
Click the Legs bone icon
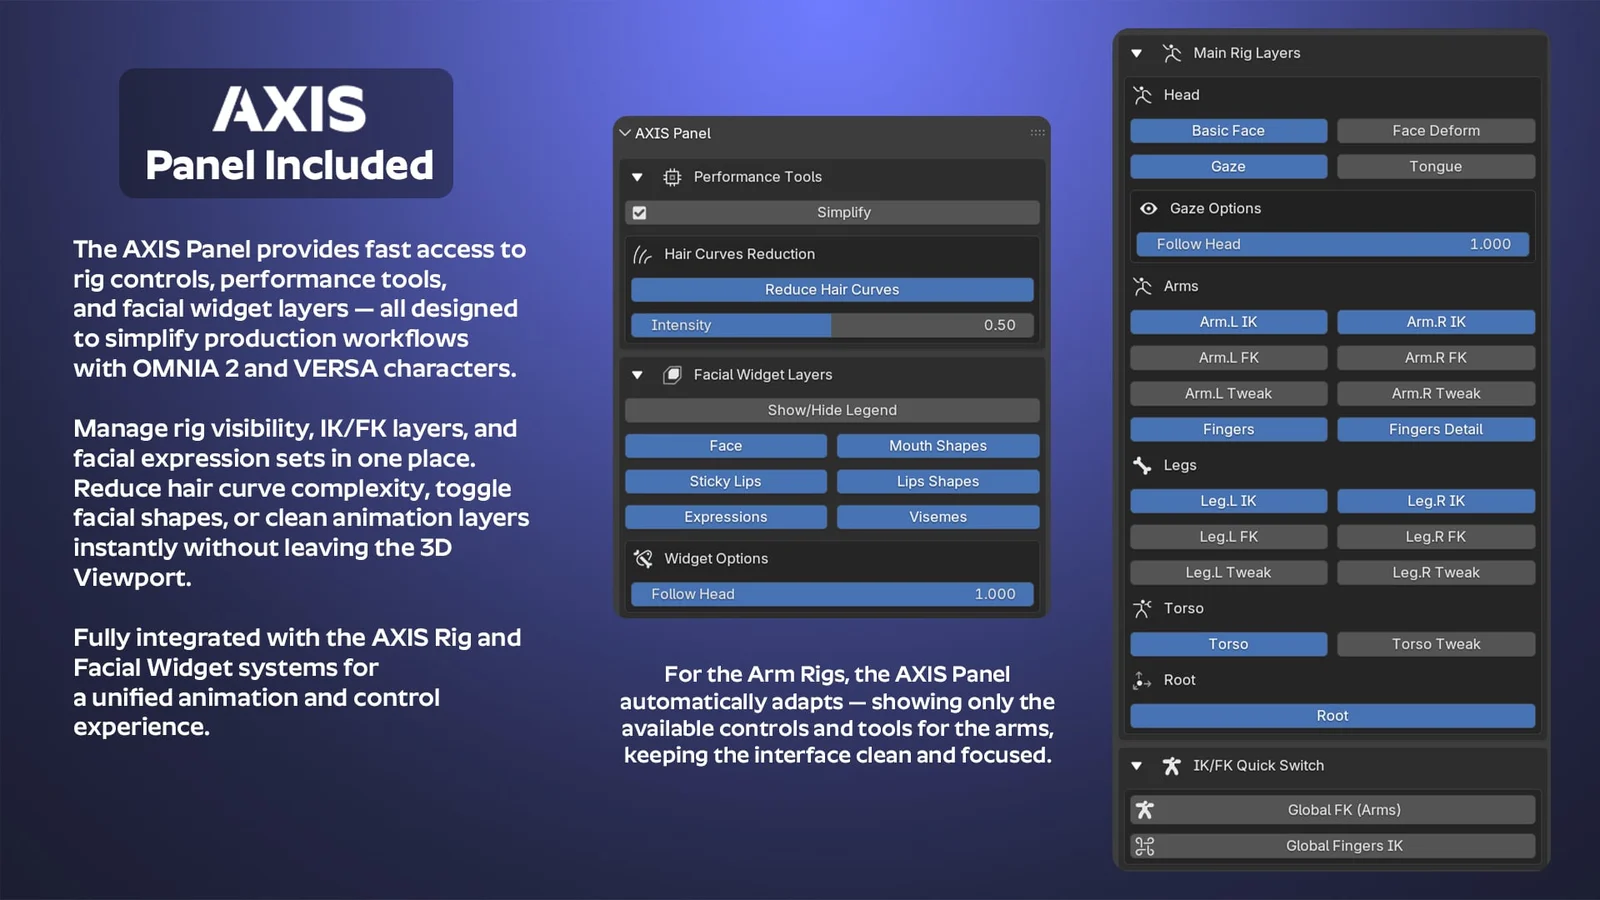pyautogui.click(x=1142, y=466)
